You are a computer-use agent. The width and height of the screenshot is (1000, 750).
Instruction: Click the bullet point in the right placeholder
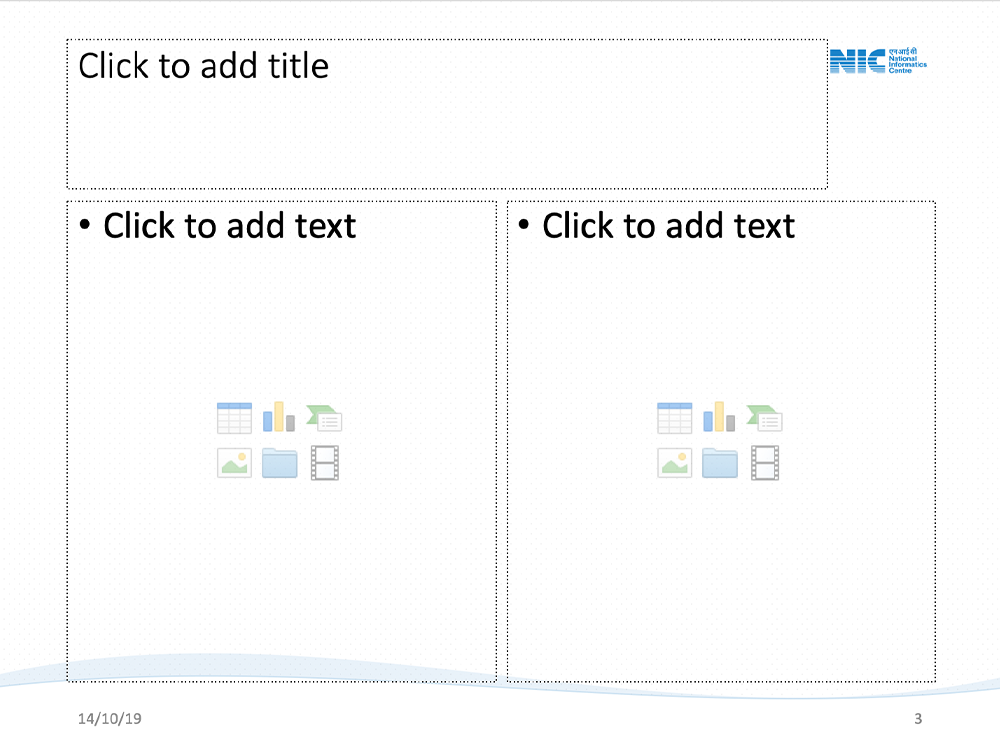(x=524, y=226)
